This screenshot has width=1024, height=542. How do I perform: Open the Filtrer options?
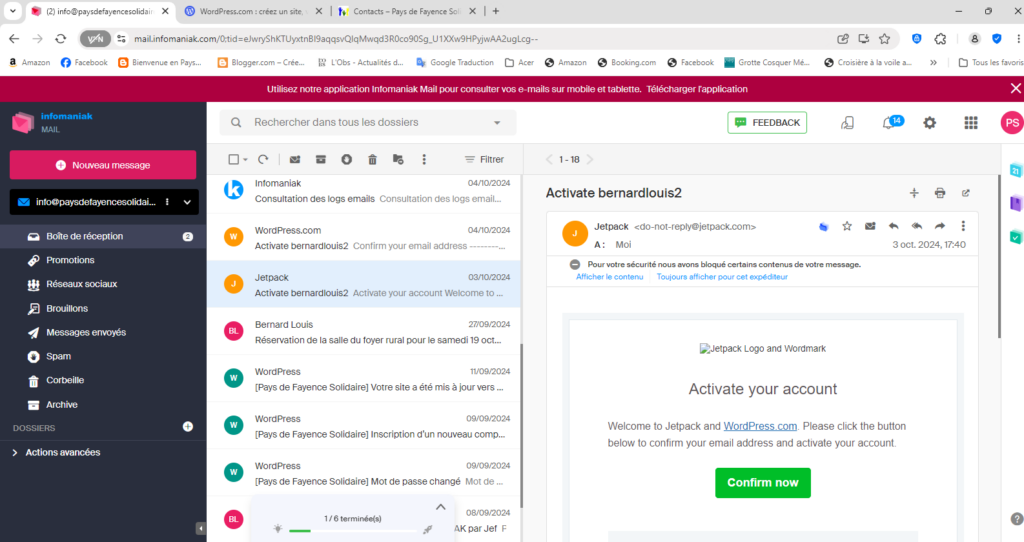pos(485,159)
